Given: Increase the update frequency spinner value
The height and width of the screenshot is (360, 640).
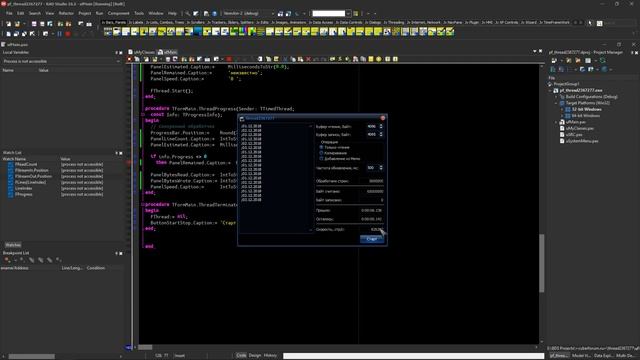Looking at the screenshot, I should point(381,167).
